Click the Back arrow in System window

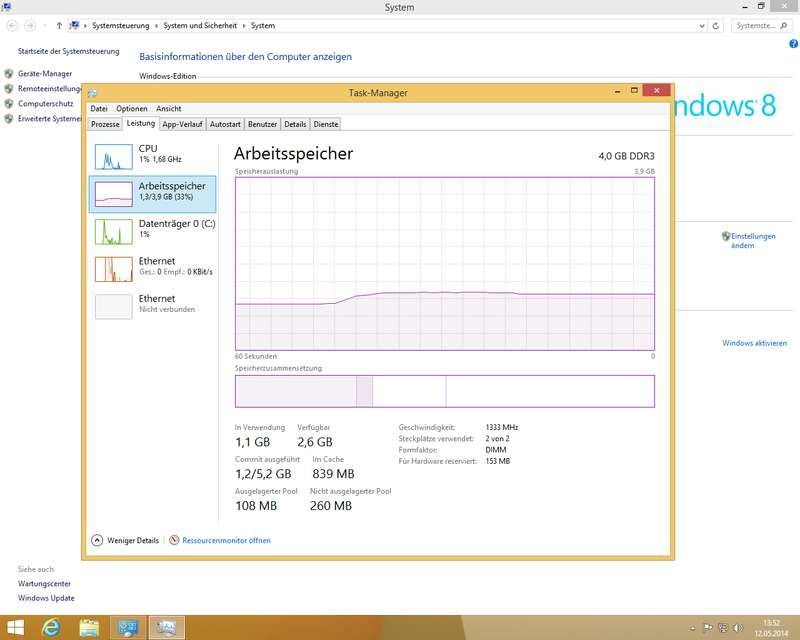coord(13,26)
